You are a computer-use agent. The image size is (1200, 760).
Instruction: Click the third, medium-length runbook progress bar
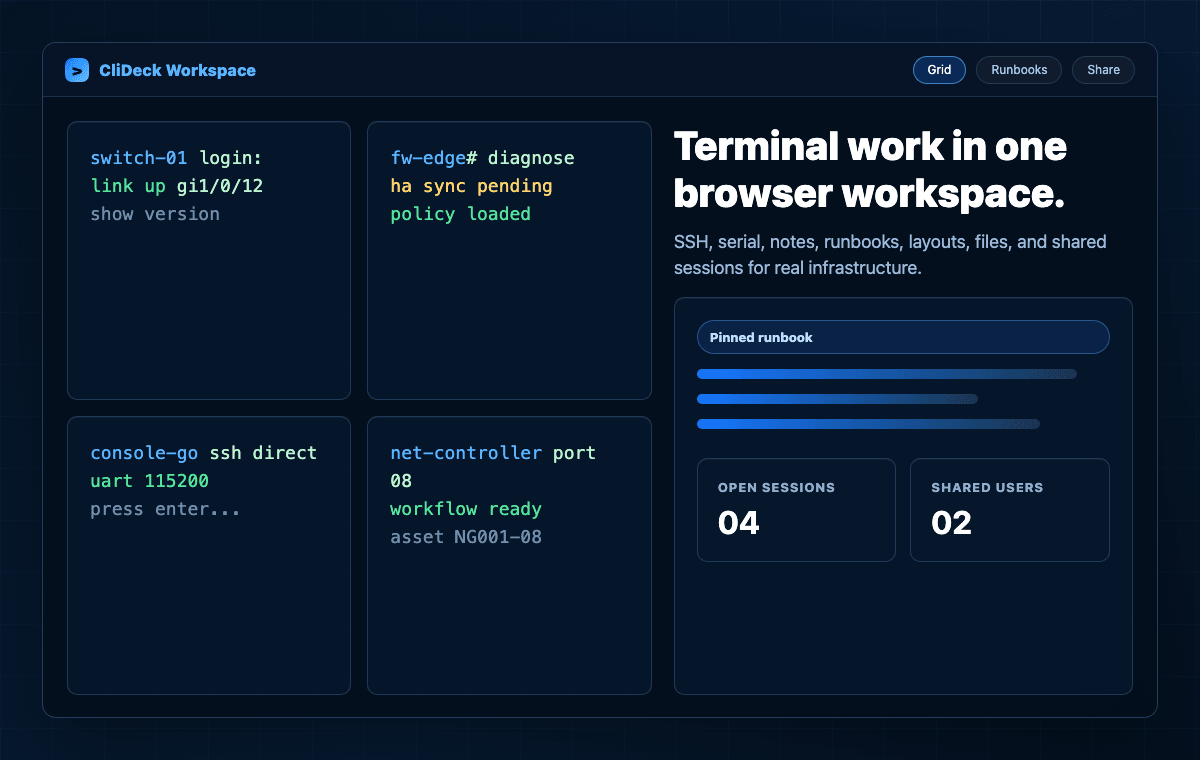(868, 424)
